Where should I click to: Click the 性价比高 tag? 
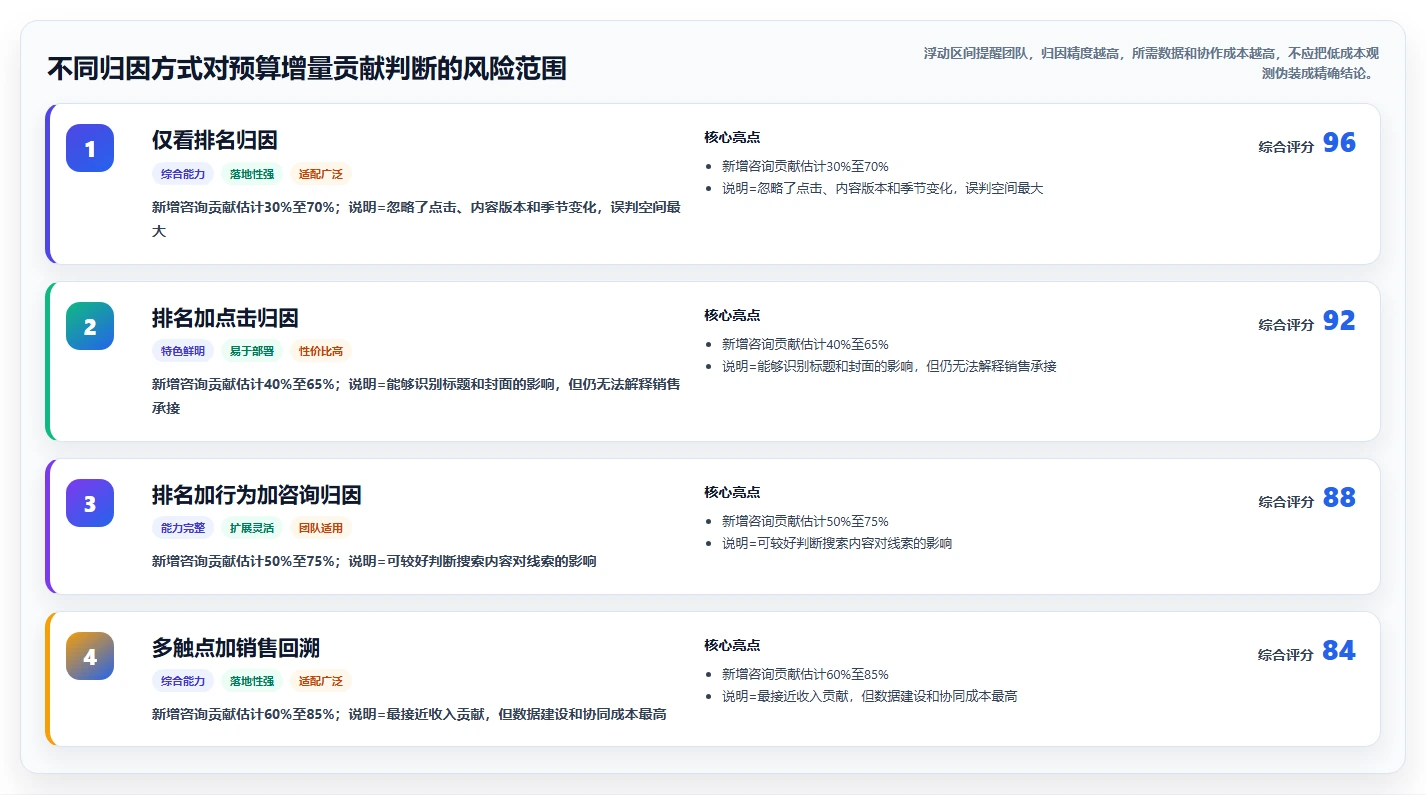[321, 351]
